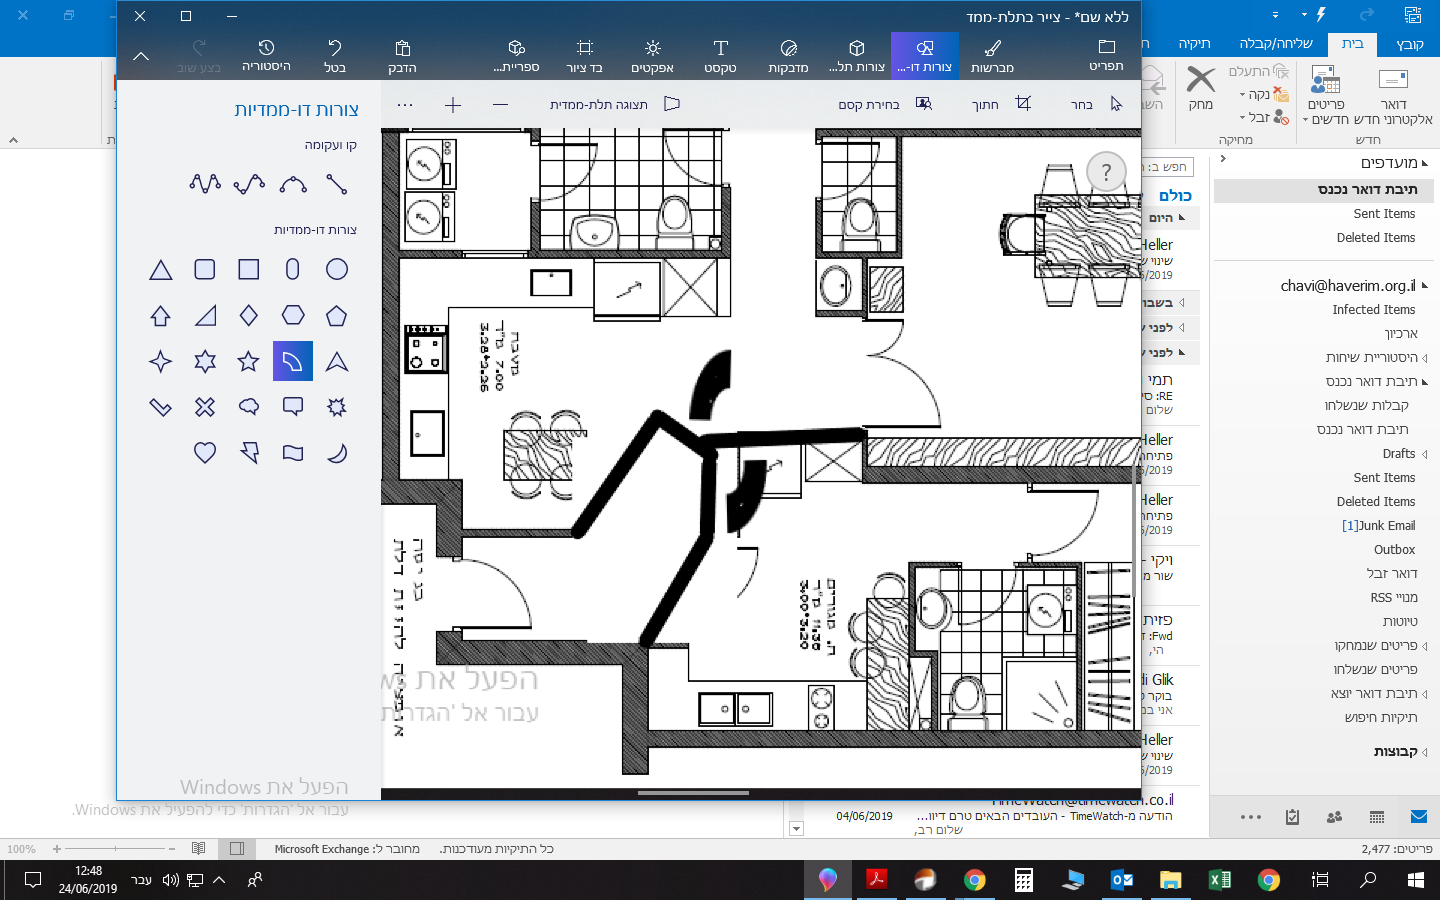
Task: Select the 3D shapes tool in Paint 3D
Action: [857, 56]
